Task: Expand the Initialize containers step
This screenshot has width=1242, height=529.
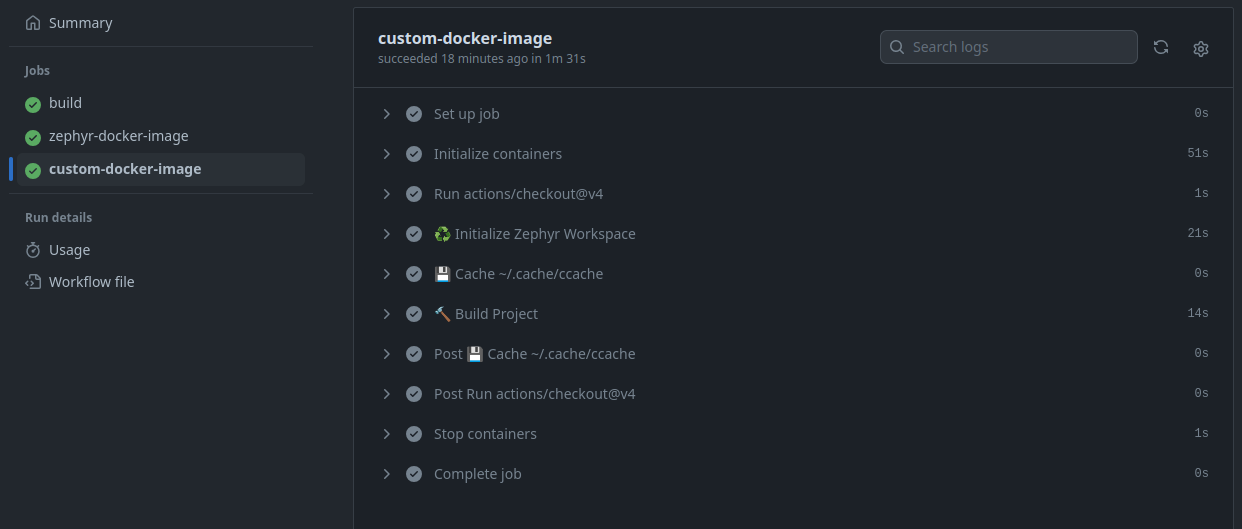Action: click(387, 154)
